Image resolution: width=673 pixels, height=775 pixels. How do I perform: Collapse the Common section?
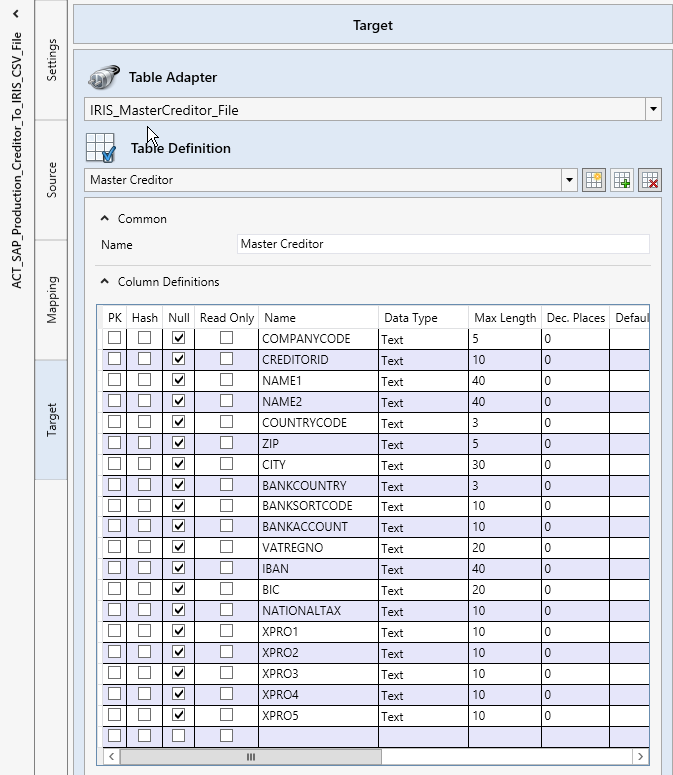coord(105,219)
